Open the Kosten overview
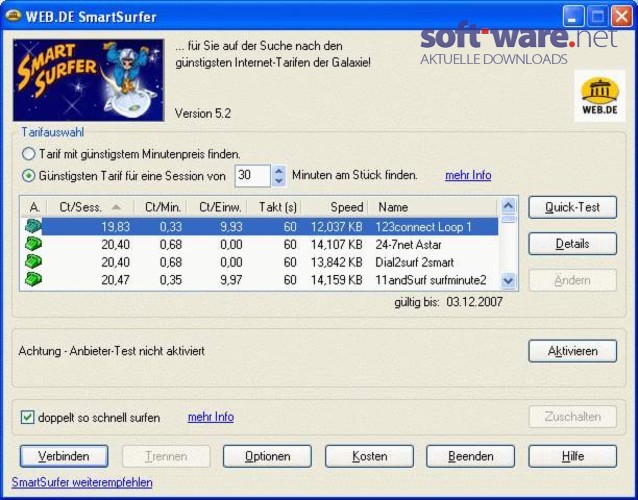 tap(369, 456)
